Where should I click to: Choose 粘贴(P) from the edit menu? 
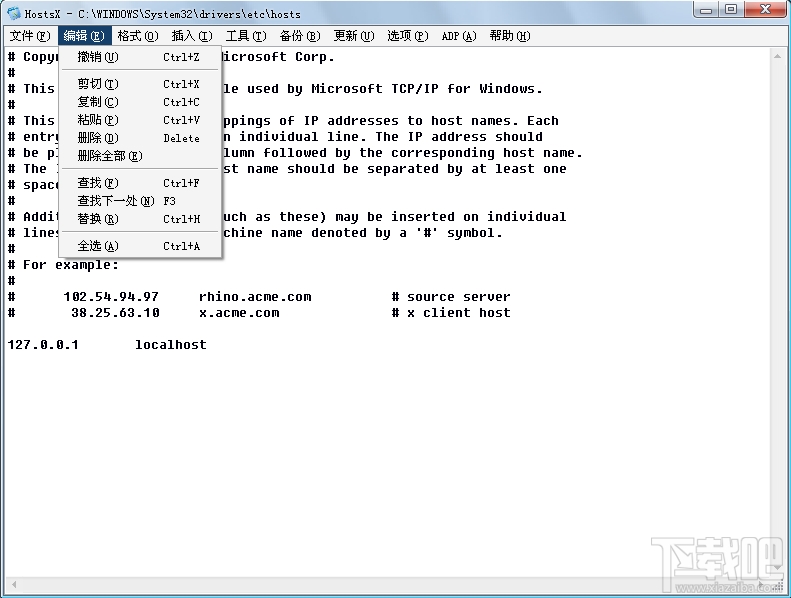click(140, 120)
